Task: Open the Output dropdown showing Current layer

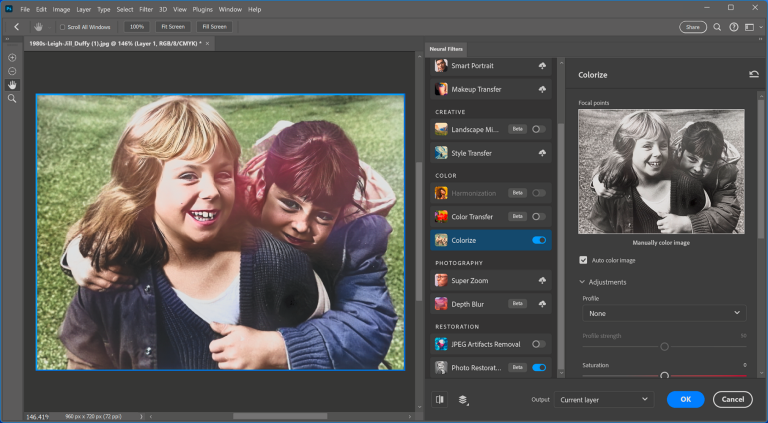Action: click(604, 399)
